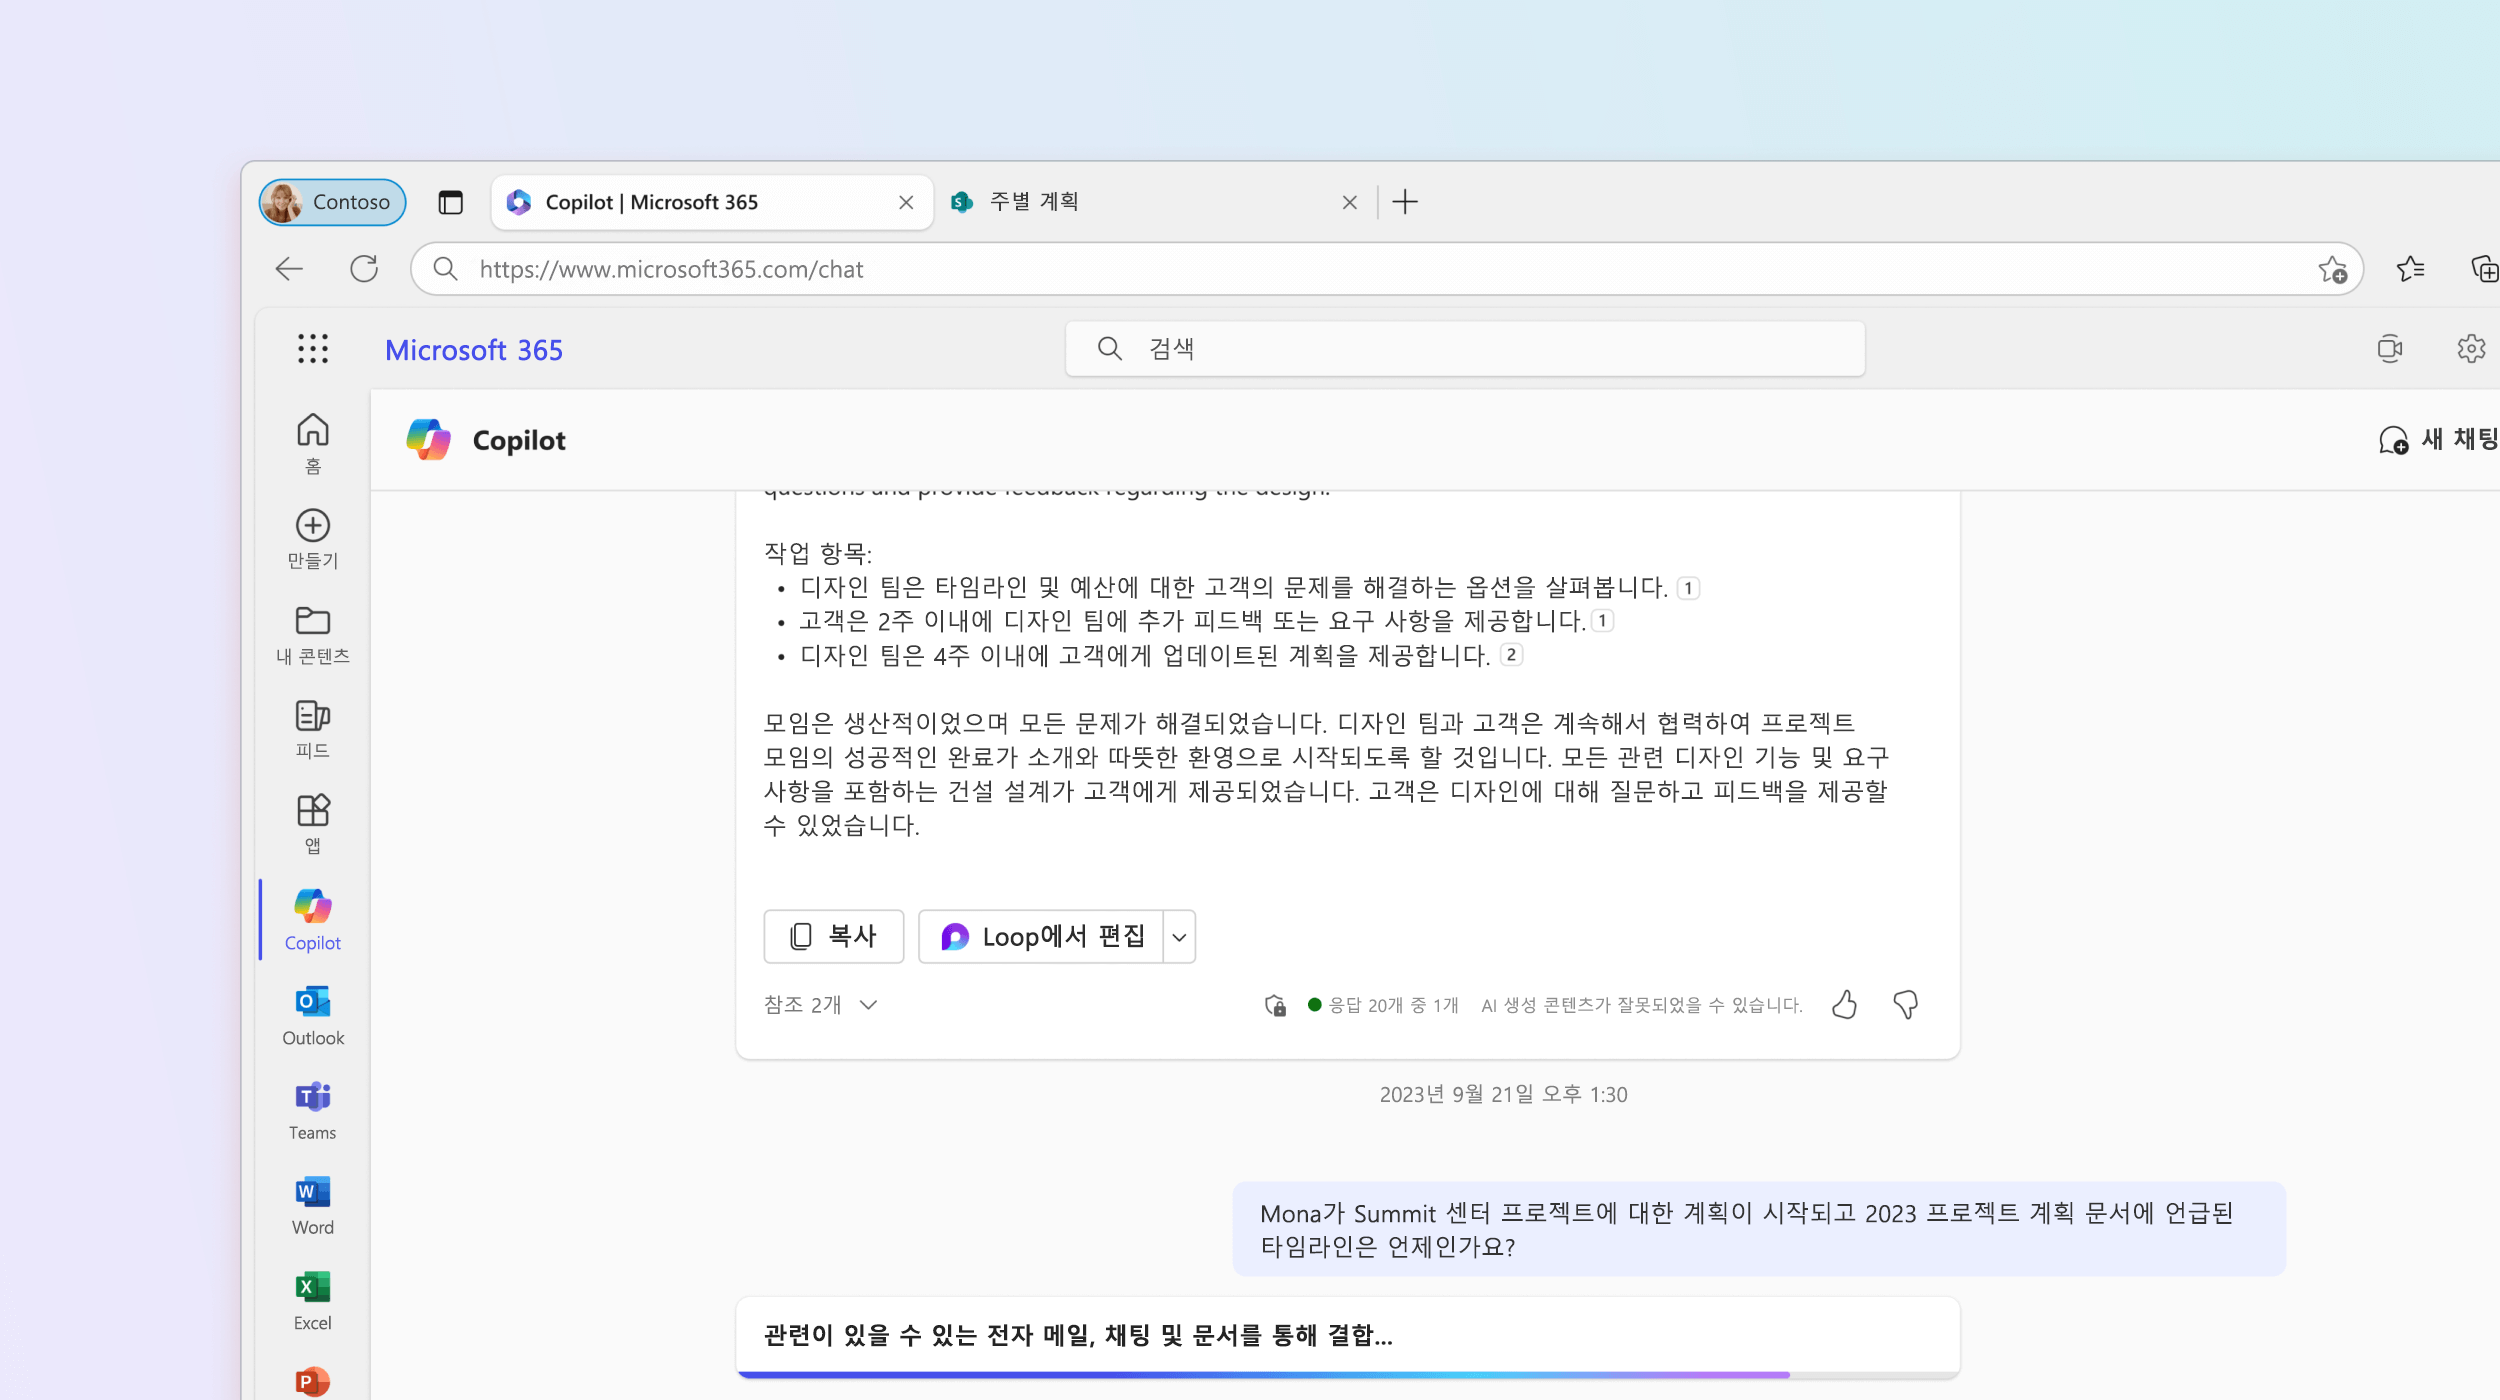This screenshot has height=1400, width=2500.
Task: Click Loop에서 편집 button
Action: [x=1041, y=936]
